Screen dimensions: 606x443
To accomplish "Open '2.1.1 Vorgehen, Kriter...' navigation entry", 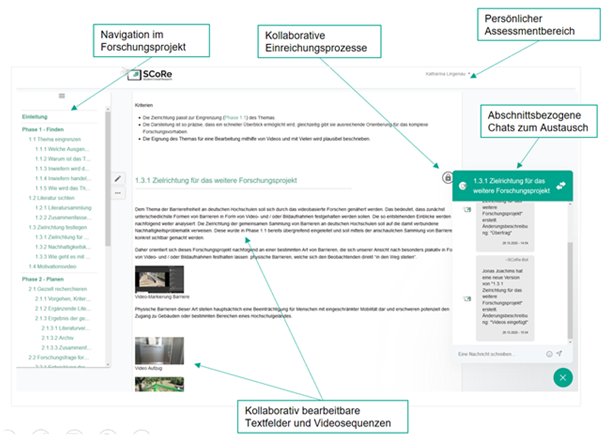I will click(x=63, y=299).
